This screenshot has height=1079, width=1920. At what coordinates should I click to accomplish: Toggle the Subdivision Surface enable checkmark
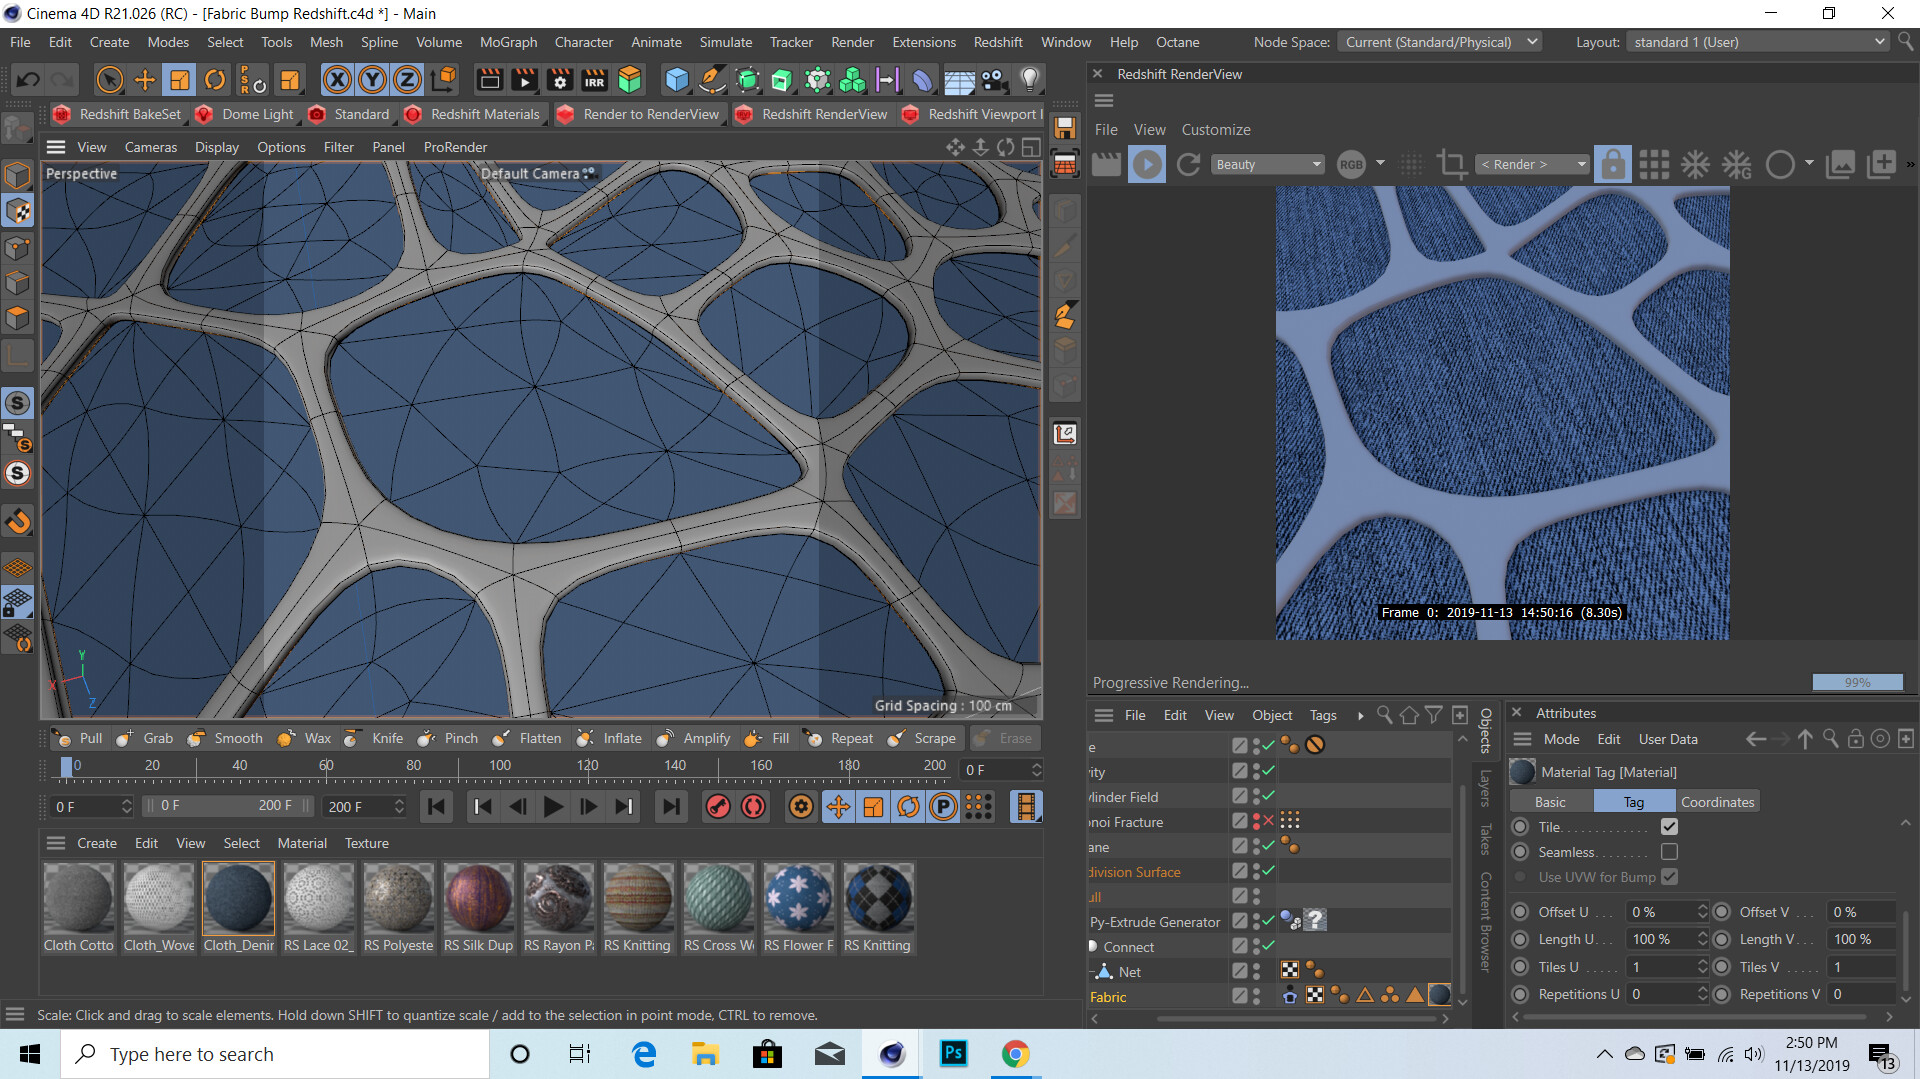tap(1268, 871)
